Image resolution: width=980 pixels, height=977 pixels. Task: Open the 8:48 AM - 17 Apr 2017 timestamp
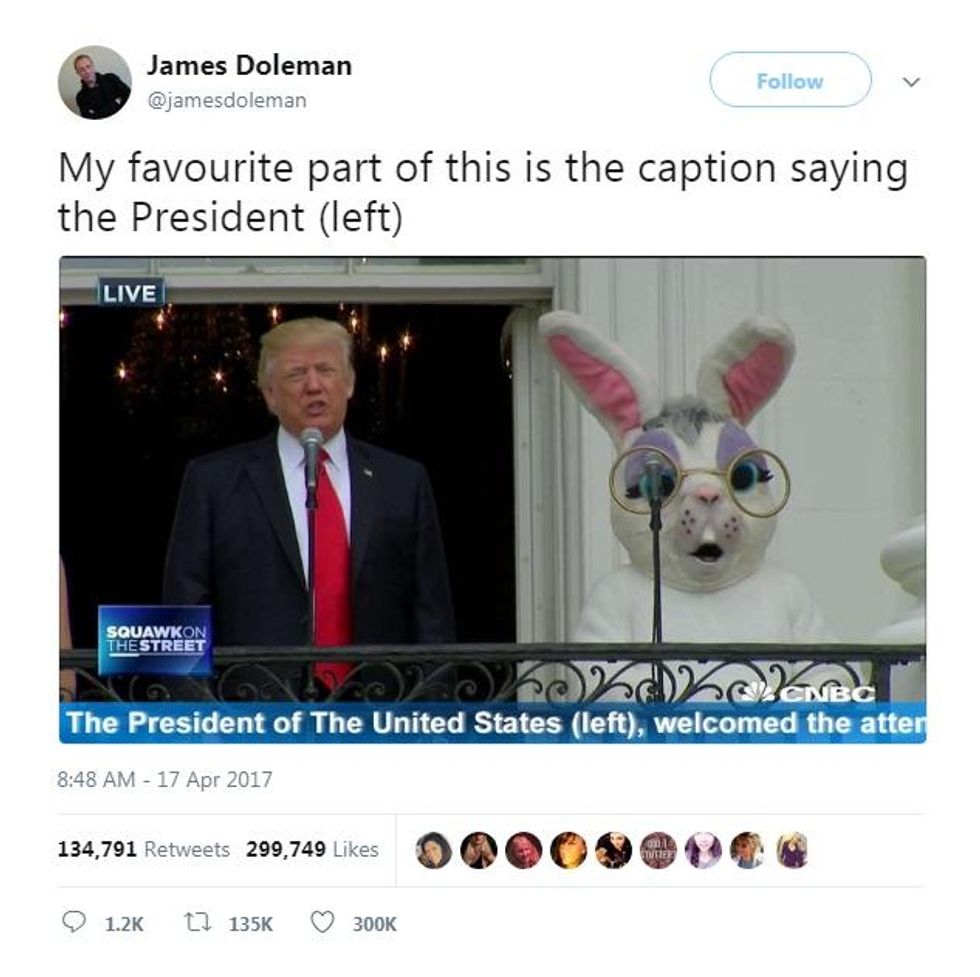(x=164, y=779)
